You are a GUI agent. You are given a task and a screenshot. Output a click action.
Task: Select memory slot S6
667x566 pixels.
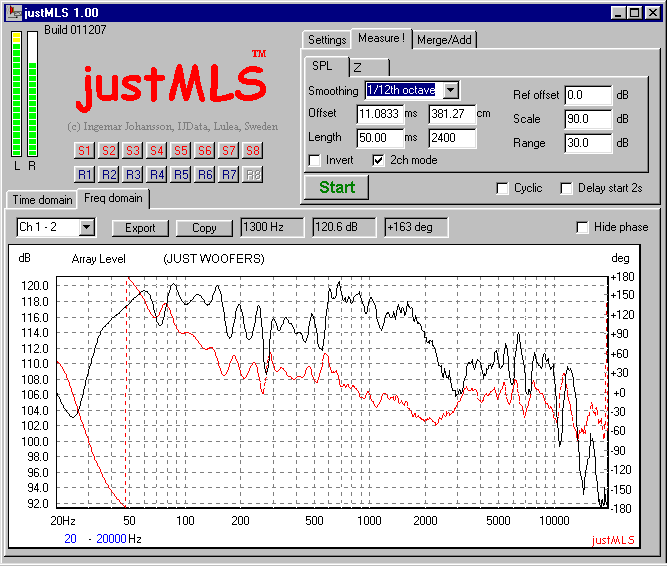point(205,151)
